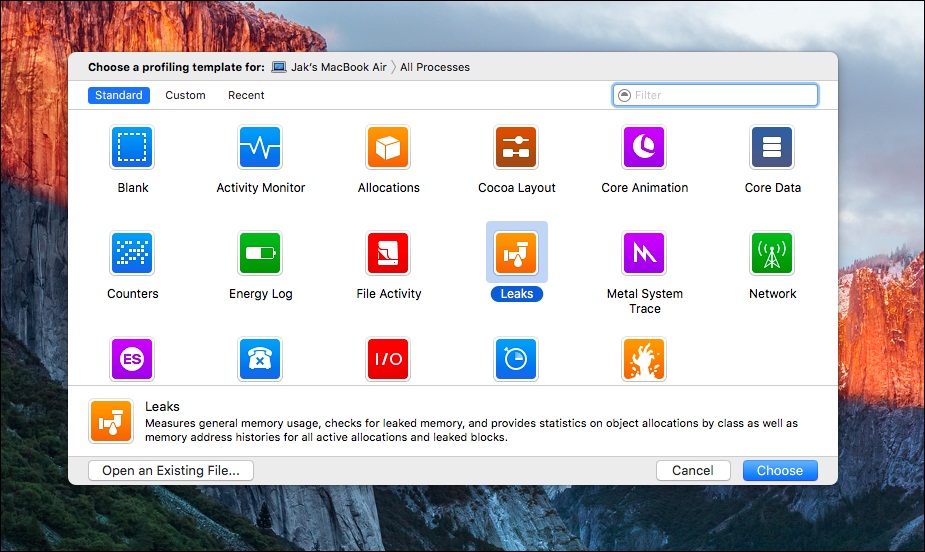Switch to the Custom tab
The height and width of the screenshot is (552, 925).
[x=185, y=96]
